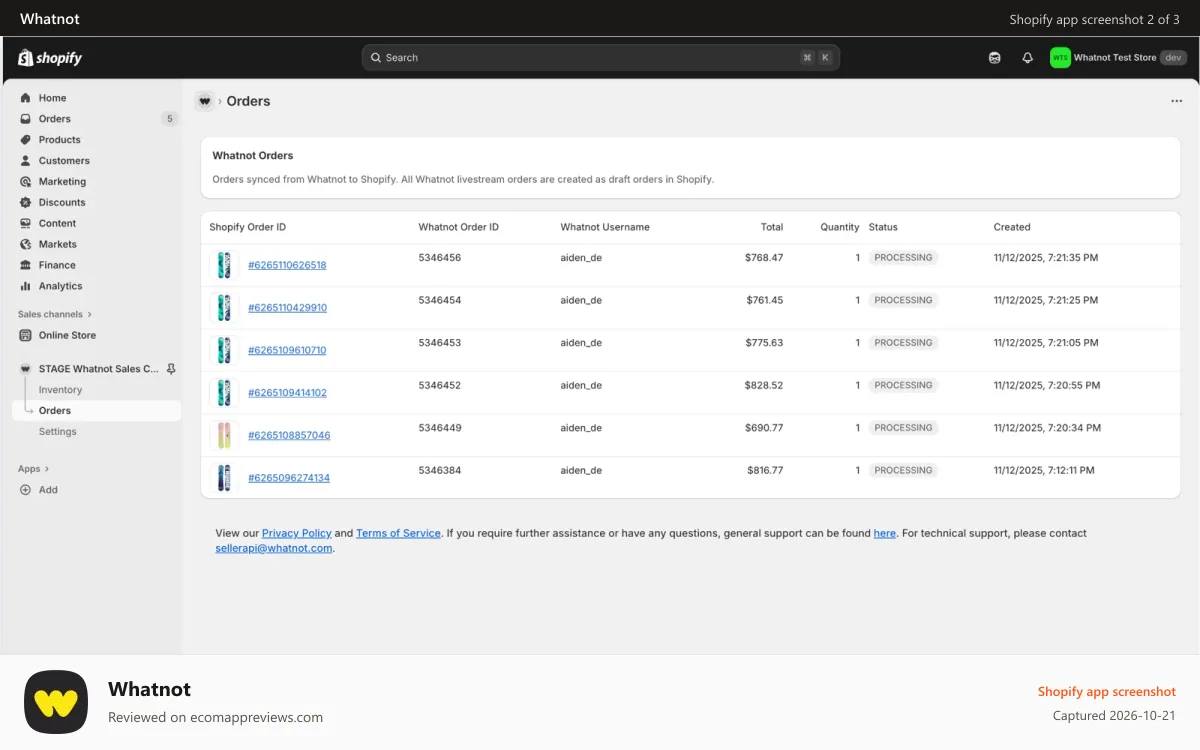Click the Finance bank icon
The image size is (1200, 750).
click(x=26, y=266)
